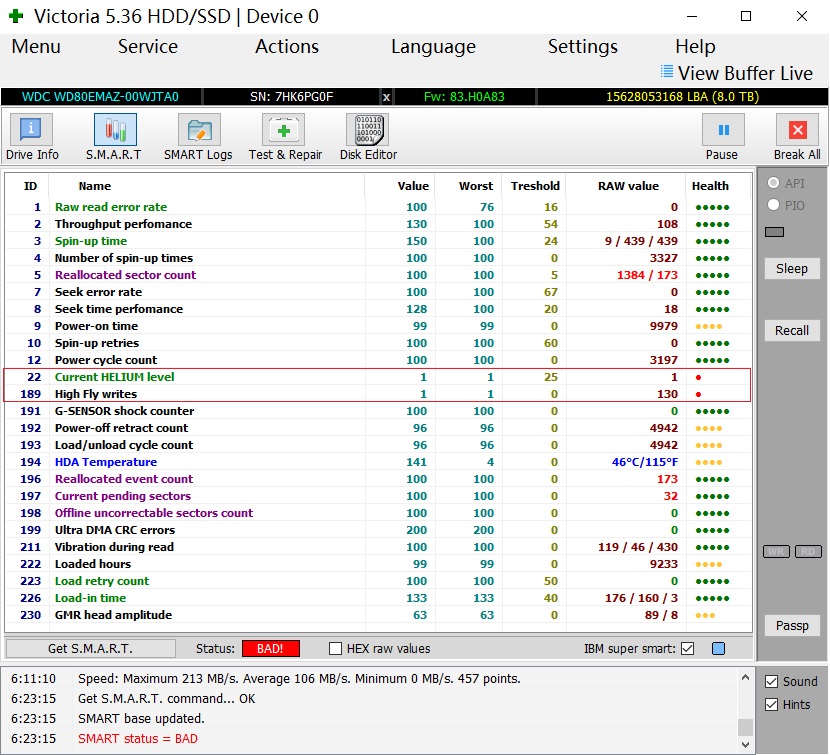Click the Fw: 83.H0A83 firmware label
The height and width of the screenshot is (755, 830).
click(464, 97)
